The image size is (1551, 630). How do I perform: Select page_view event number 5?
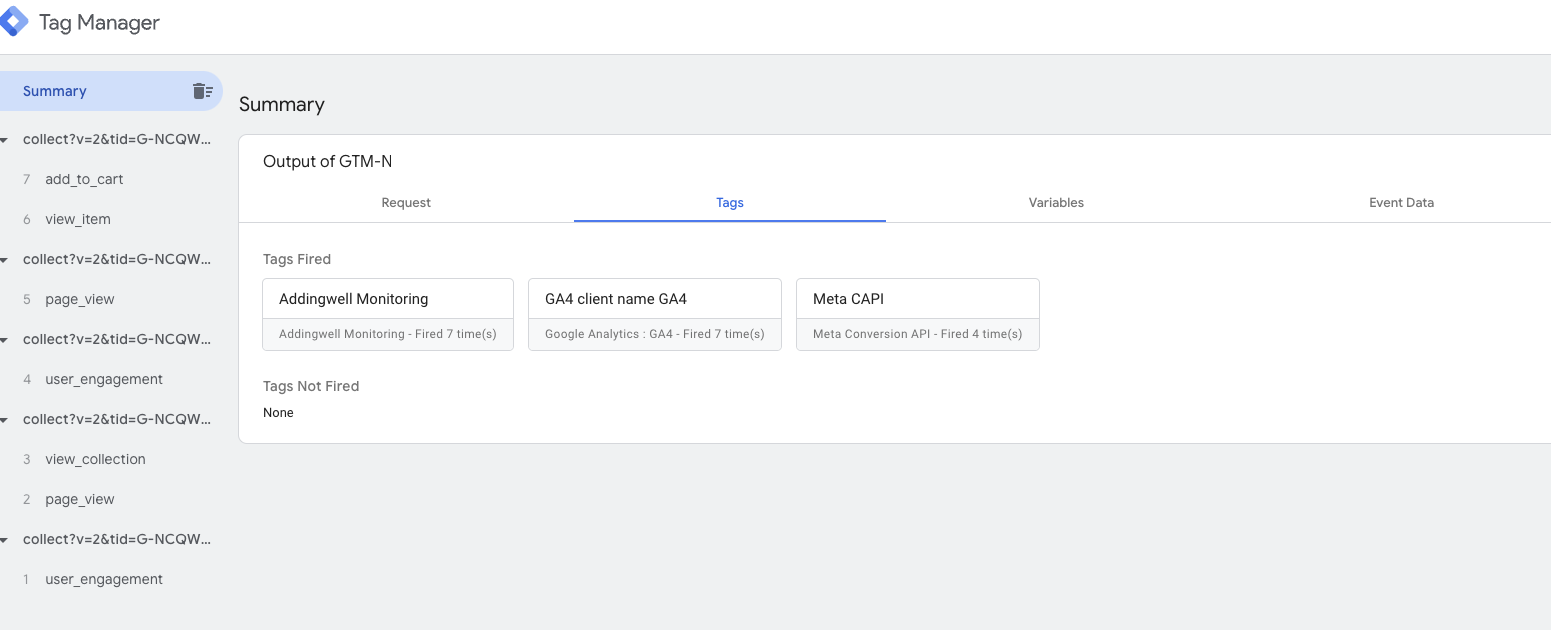coord(80,299)
